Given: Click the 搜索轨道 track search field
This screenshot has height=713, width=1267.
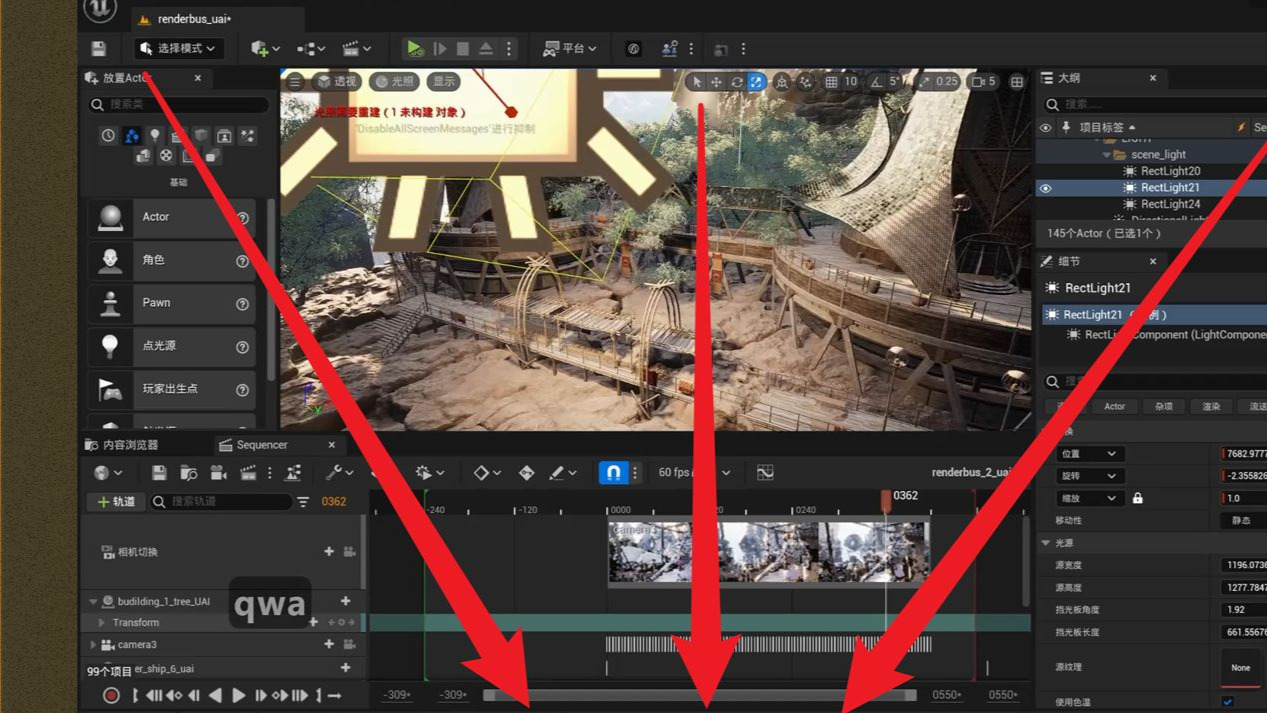Looking at the screenshot, I should (222, 502).
